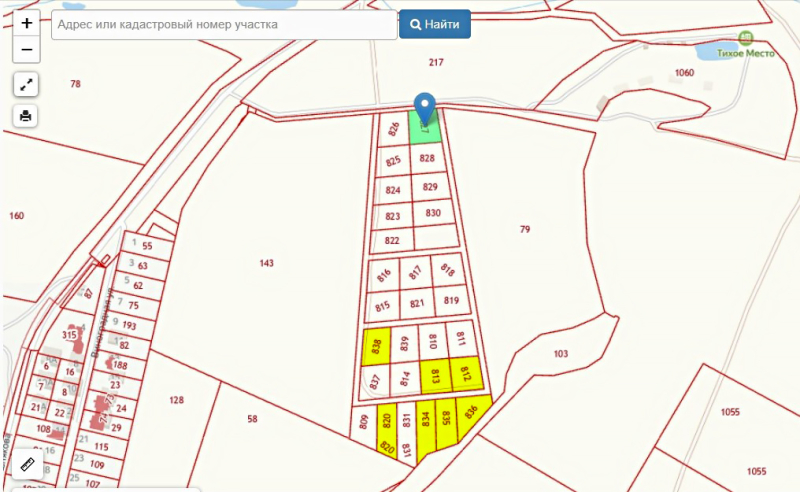This screenshot has width=800, height=492.
Task: Select yellow parcel 838
Action: point(376,347)
